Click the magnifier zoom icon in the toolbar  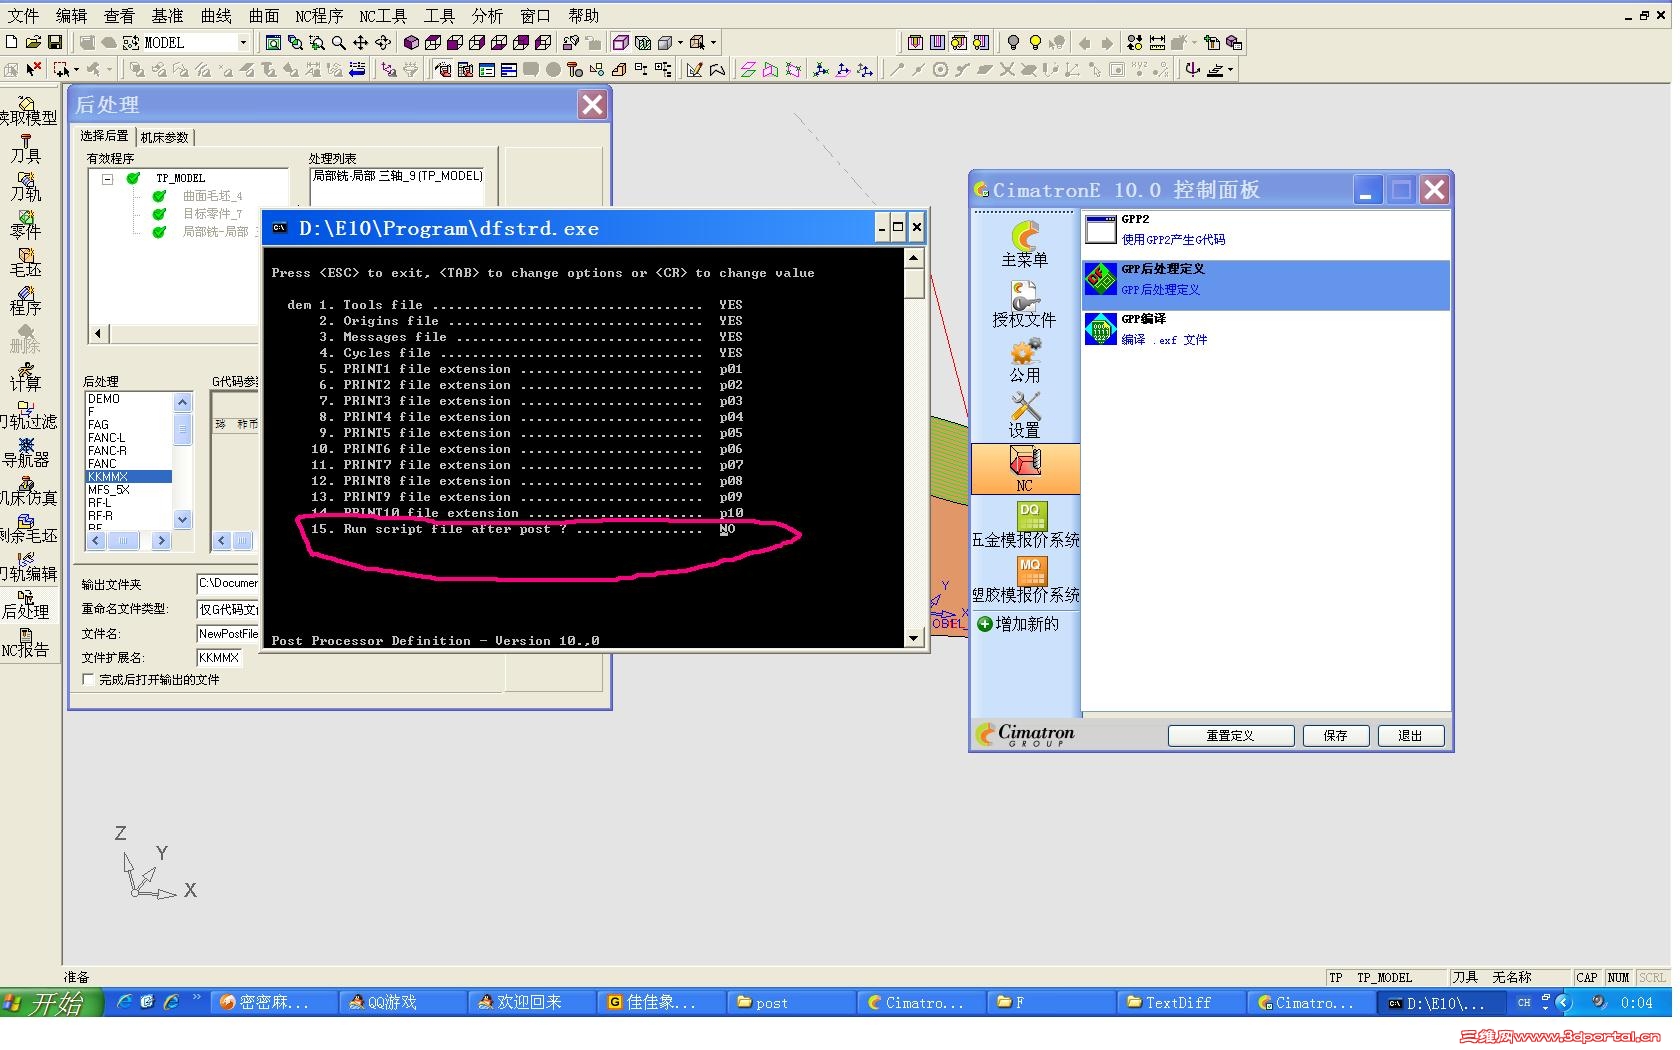point(339,42)
